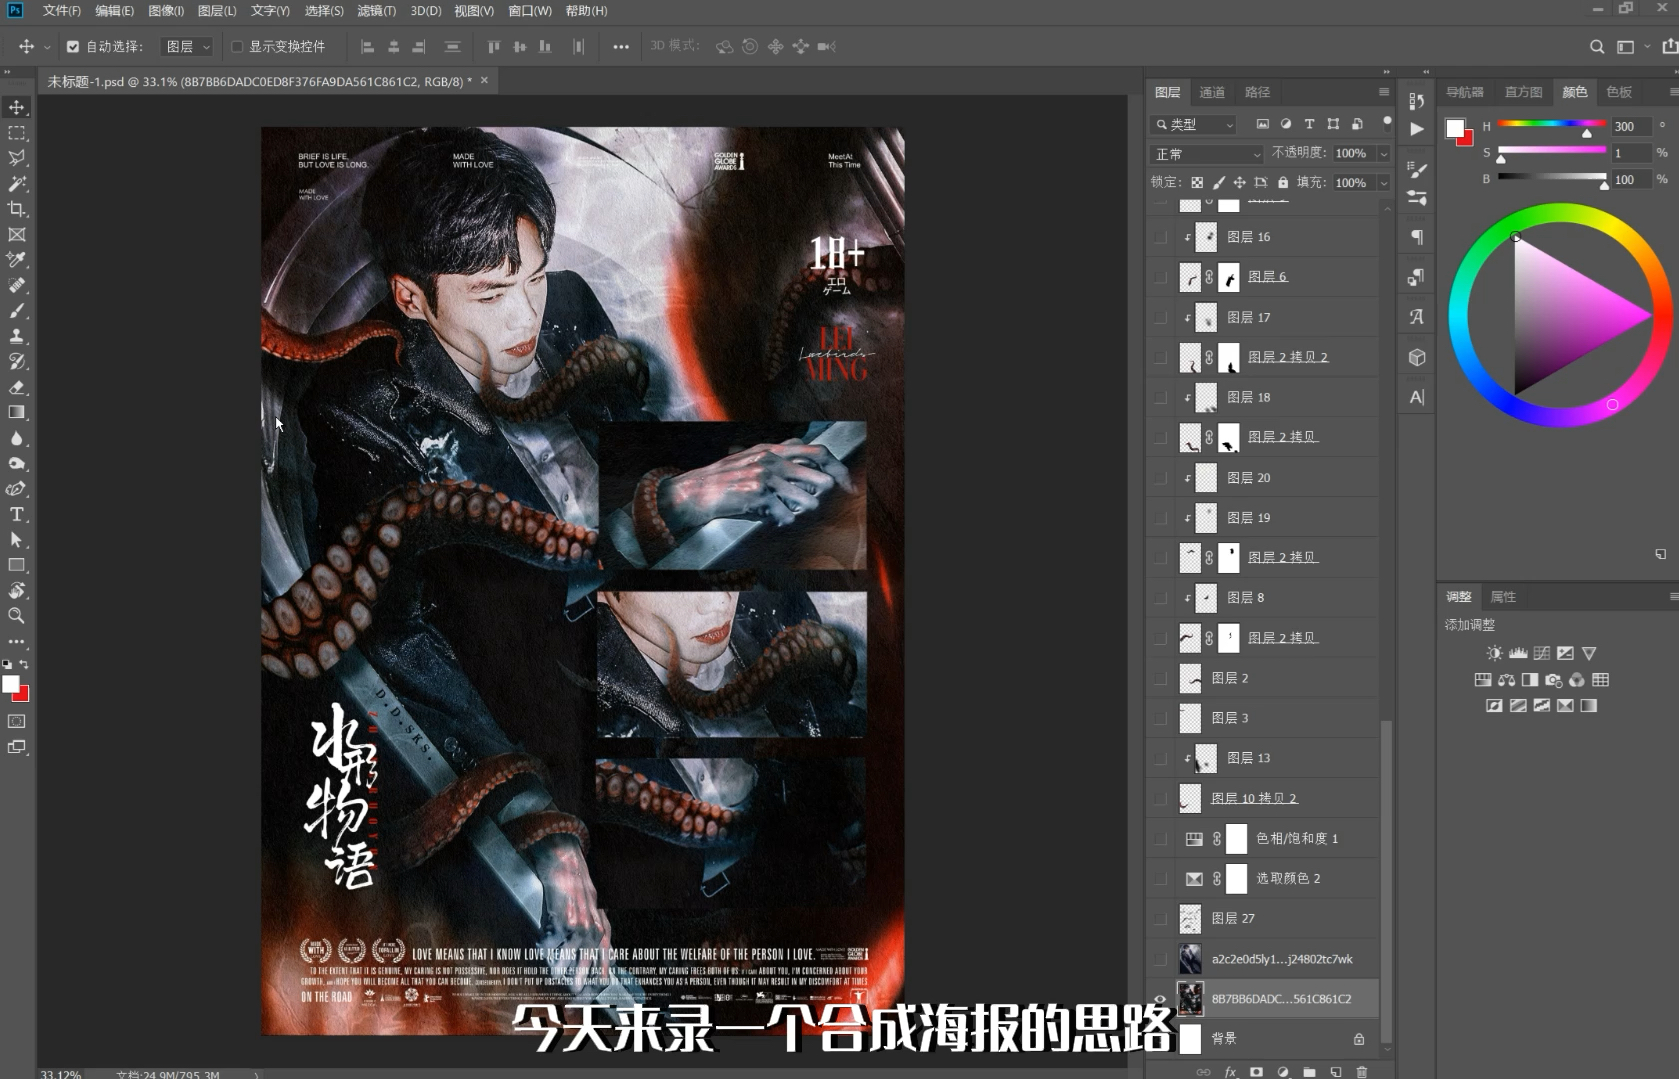Toggle visibility of layer 8B7BB6DADC...561C861C2
The height and width of the screenshot is (1079, 1679).
pyautogui.click(x=1160, y=998)
